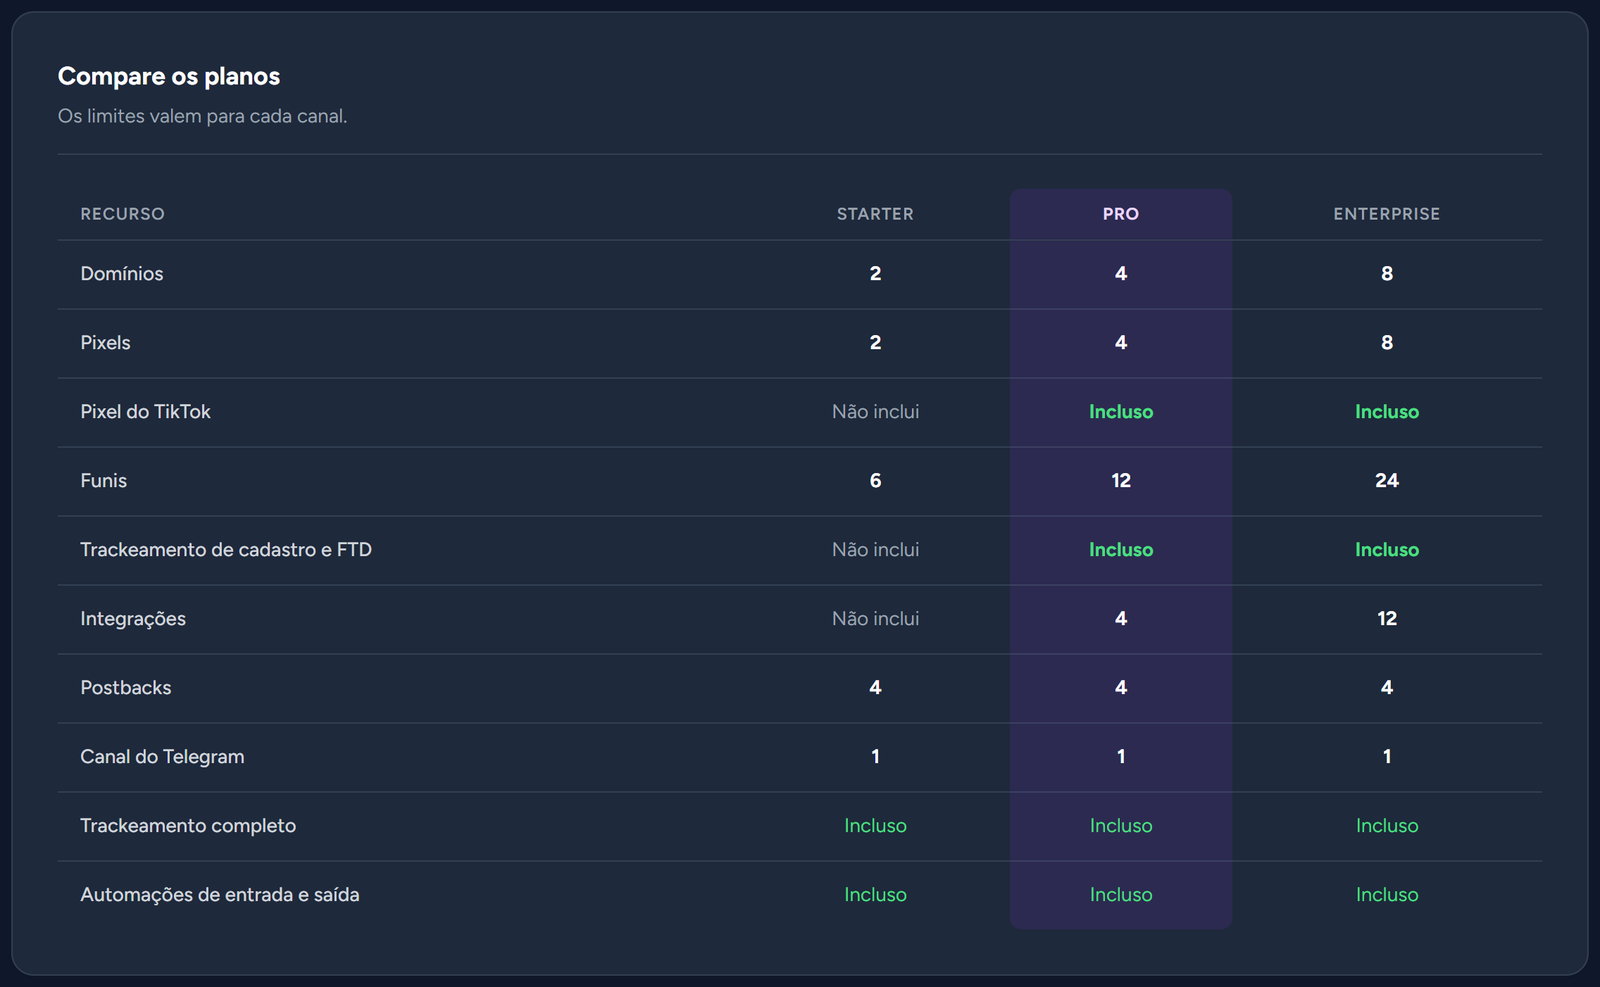Click the 'Pixel do TikTok' row label
The width and height of the screenshot is (1600, 987).
pyautogui.click(x=146, y=411)
